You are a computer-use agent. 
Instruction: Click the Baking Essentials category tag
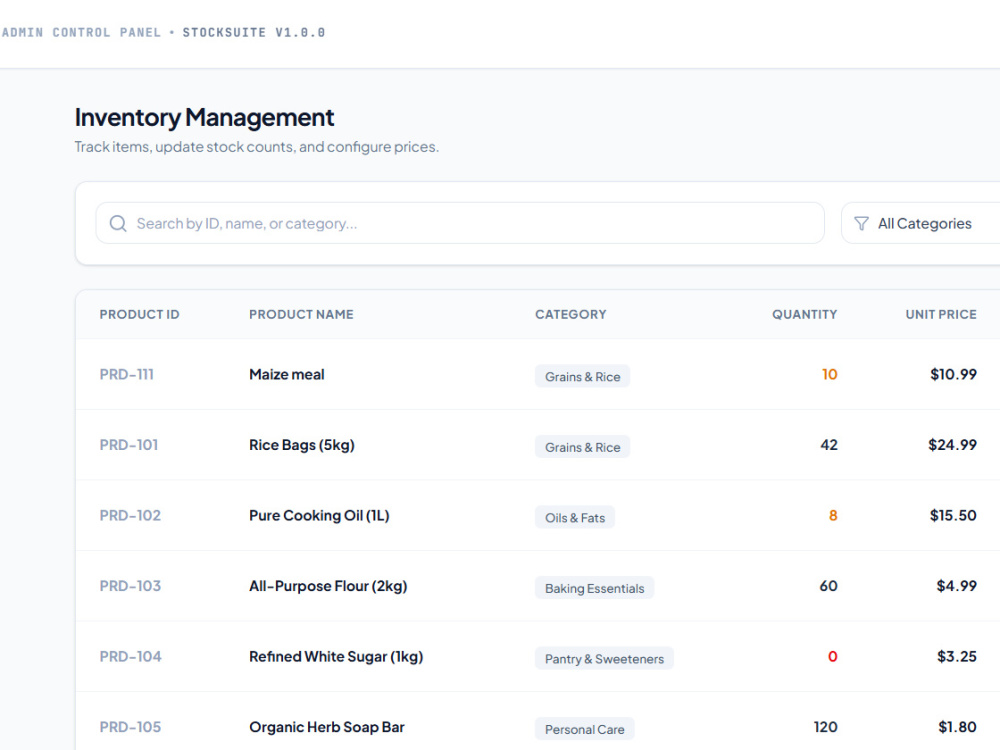594,588
